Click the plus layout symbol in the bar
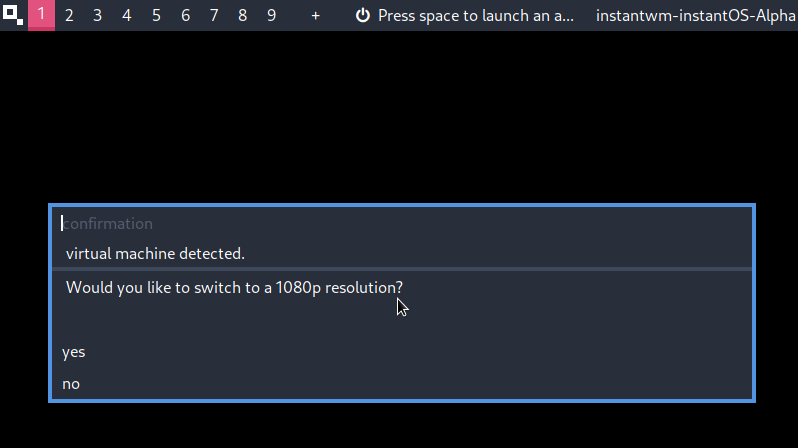 tap(315, 16)
